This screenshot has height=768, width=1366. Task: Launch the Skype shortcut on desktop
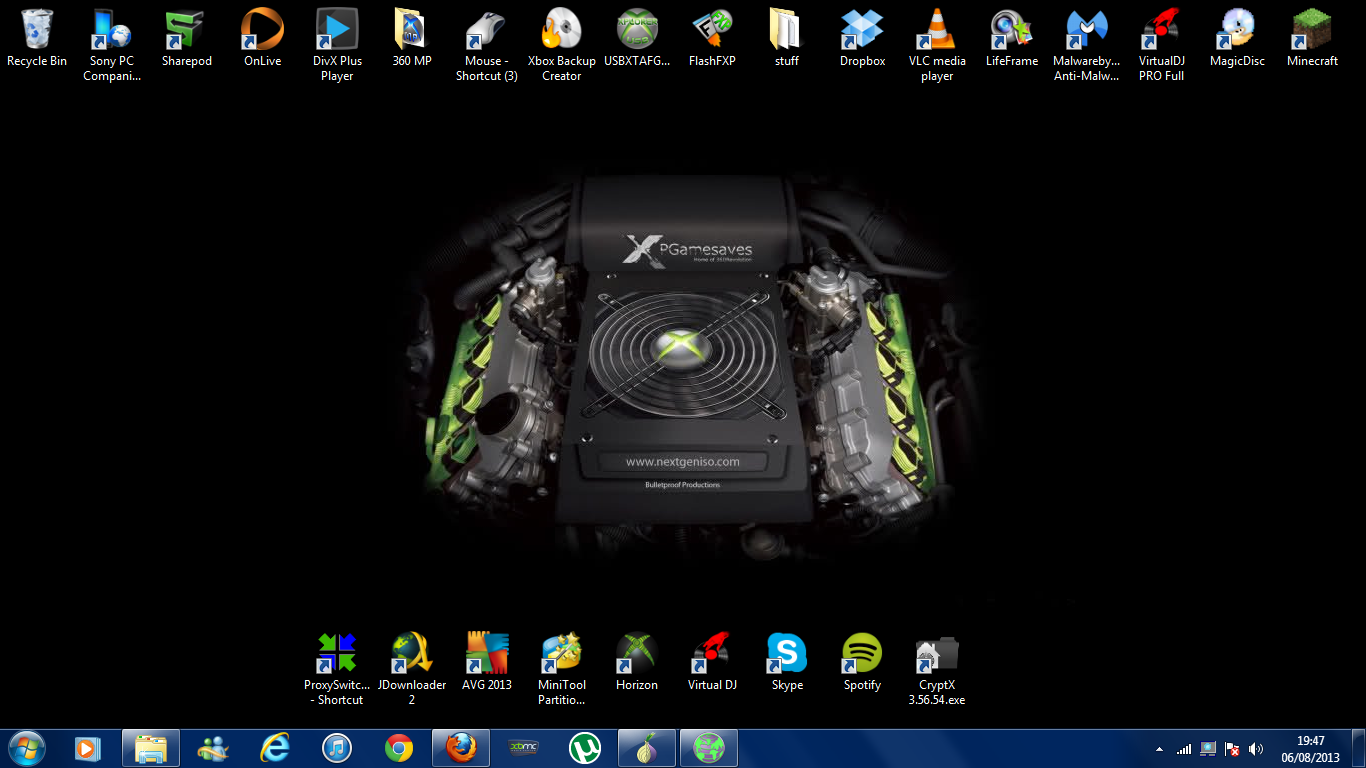point(787,654)
